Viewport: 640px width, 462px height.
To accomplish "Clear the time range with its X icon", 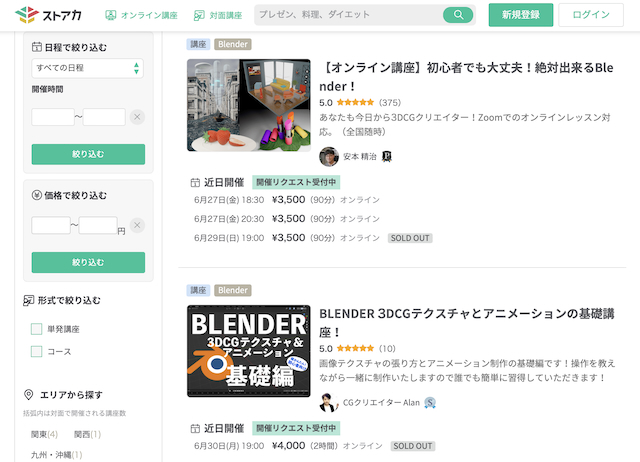I will pyautogui.click(x=137, y=117).
